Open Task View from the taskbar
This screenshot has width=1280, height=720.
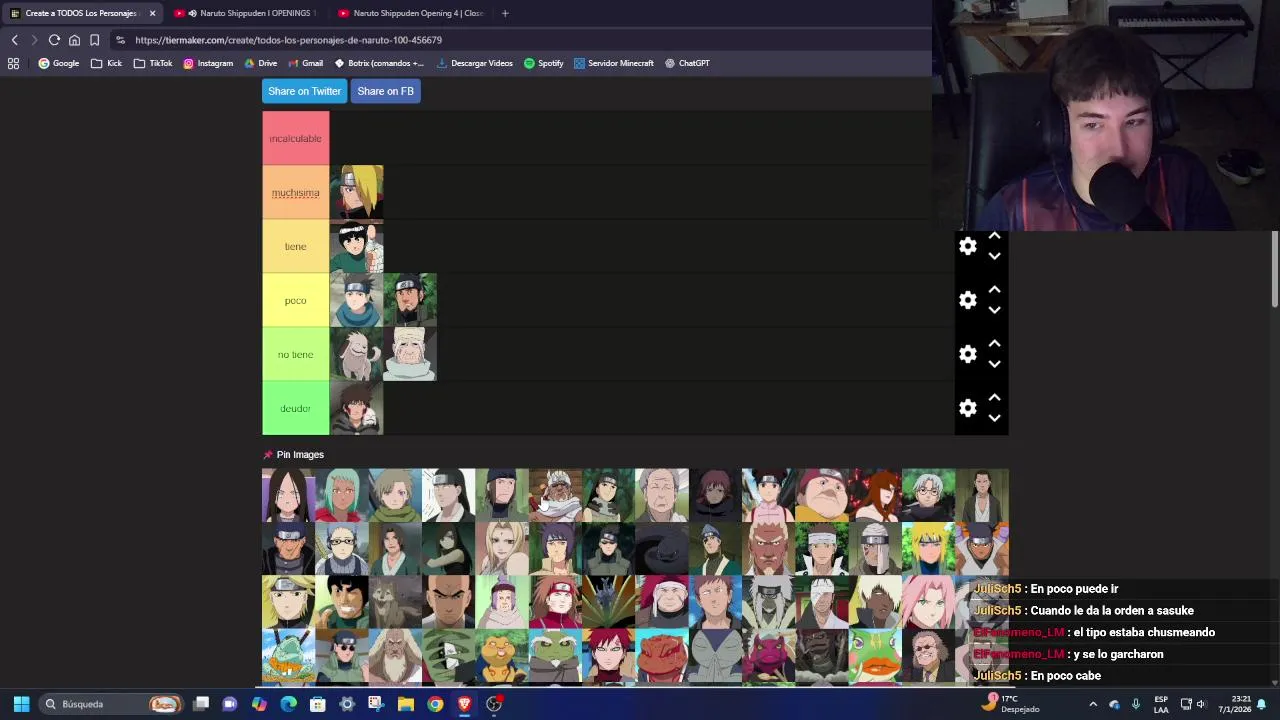[x=201, y=704]
